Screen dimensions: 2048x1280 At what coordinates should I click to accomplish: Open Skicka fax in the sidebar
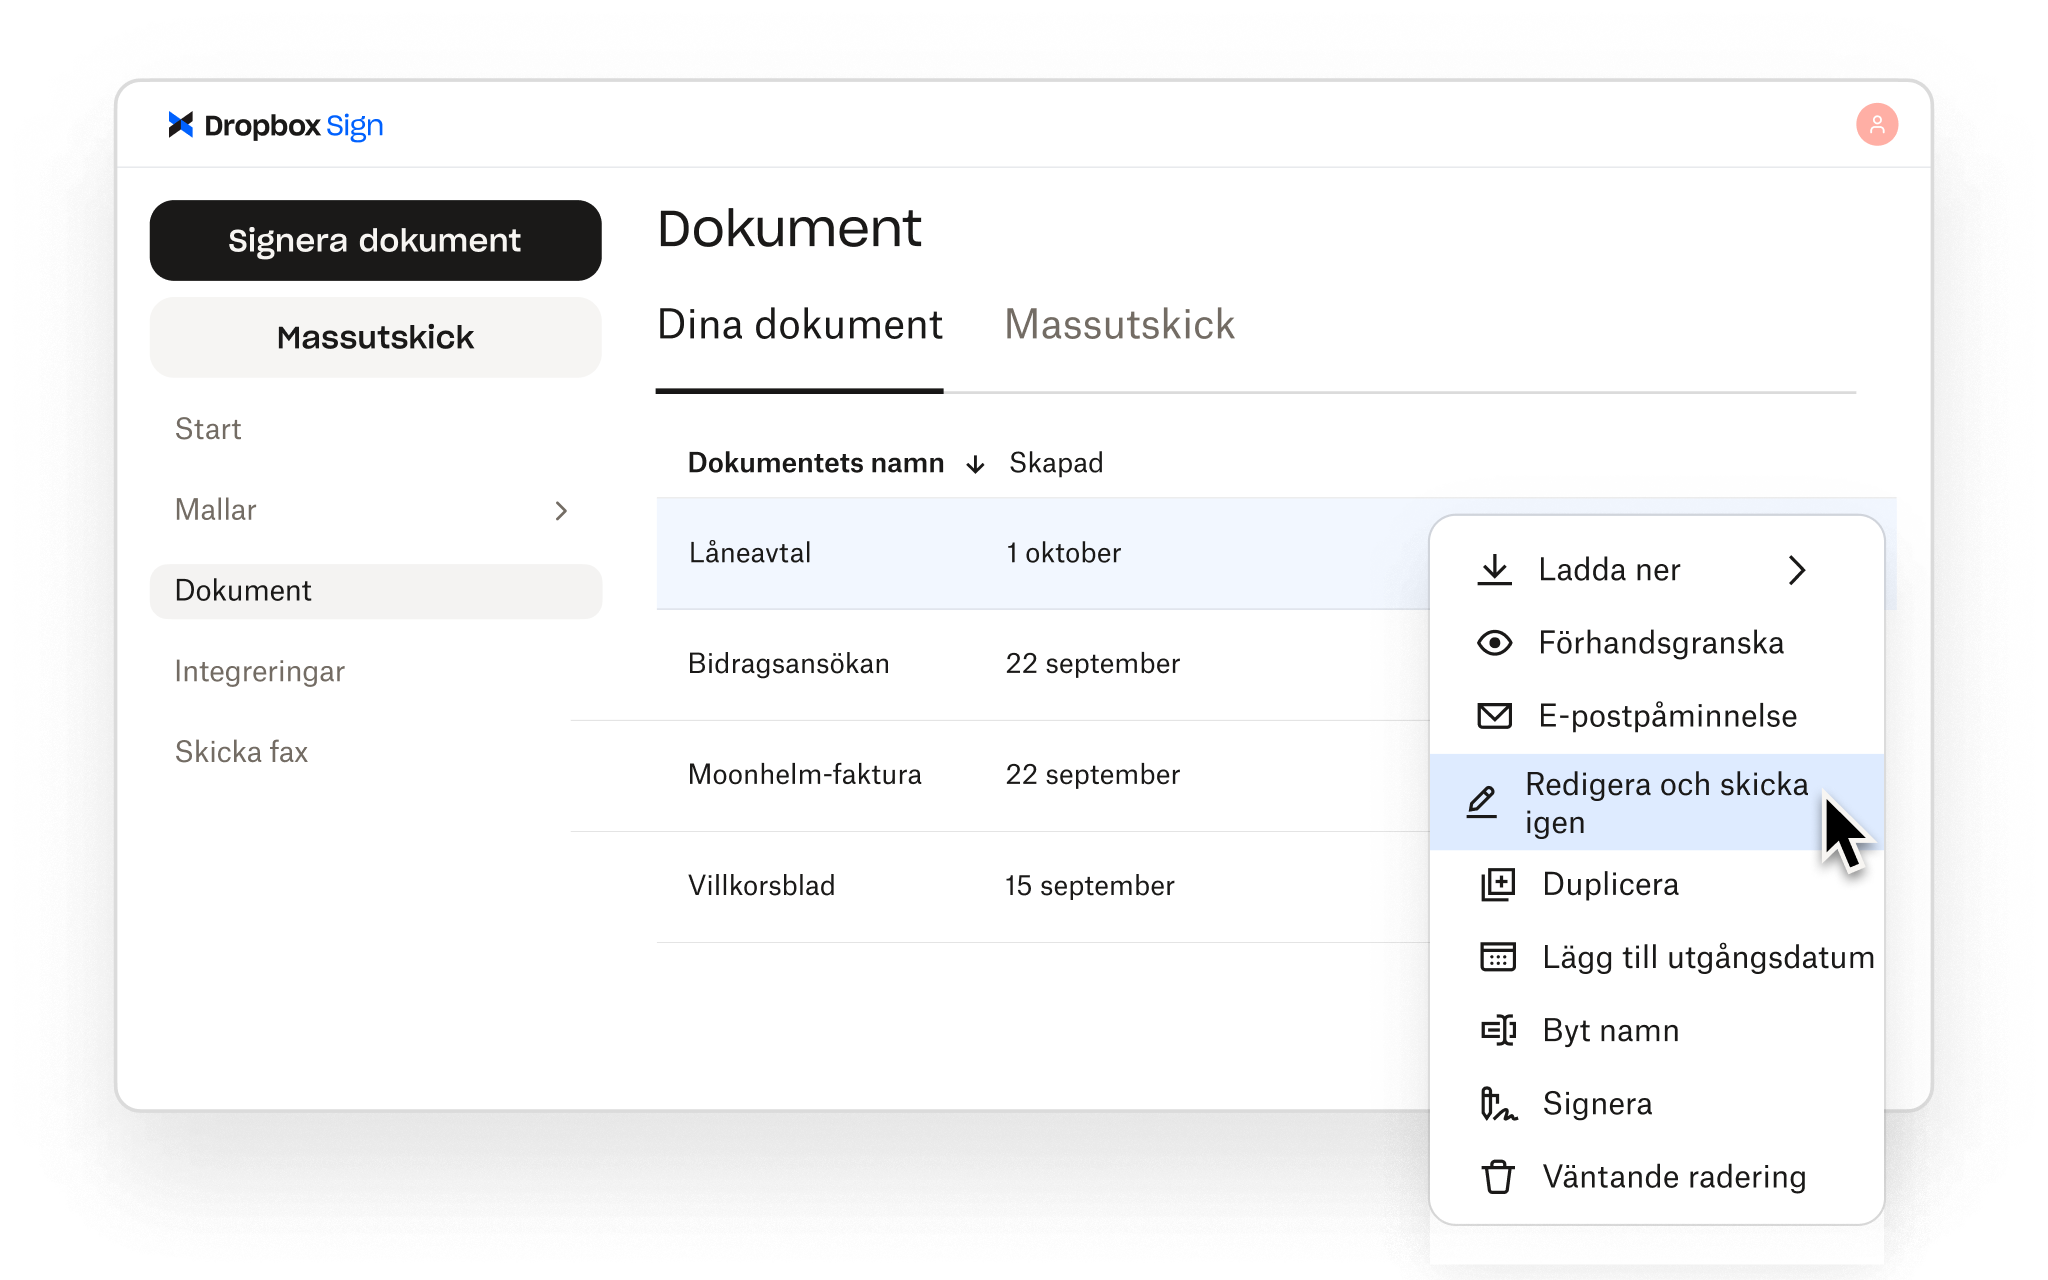click(241, 752)
